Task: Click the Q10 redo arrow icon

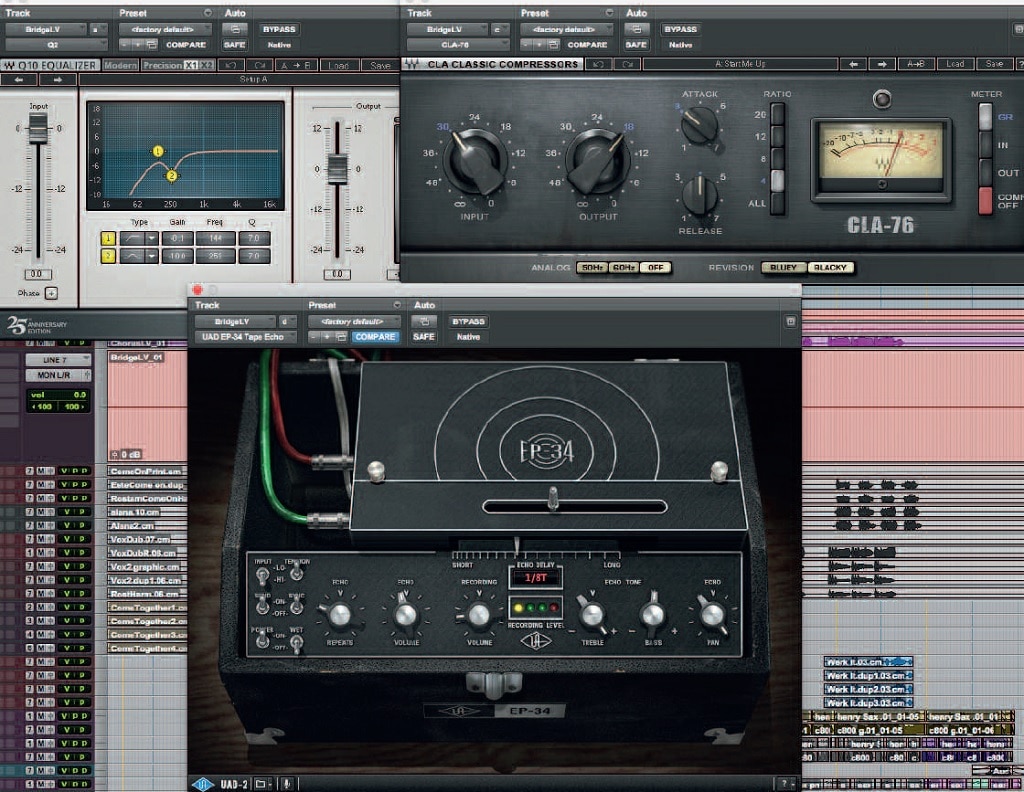Action: (x=259, y=65)
